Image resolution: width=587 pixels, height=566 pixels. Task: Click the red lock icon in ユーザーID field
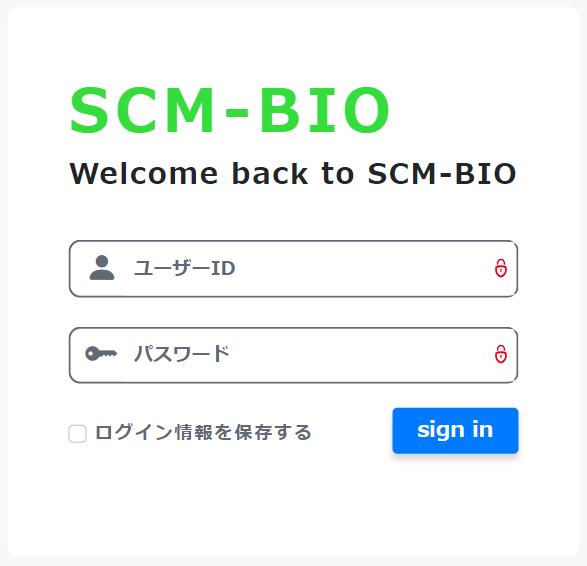click(501, 268)
